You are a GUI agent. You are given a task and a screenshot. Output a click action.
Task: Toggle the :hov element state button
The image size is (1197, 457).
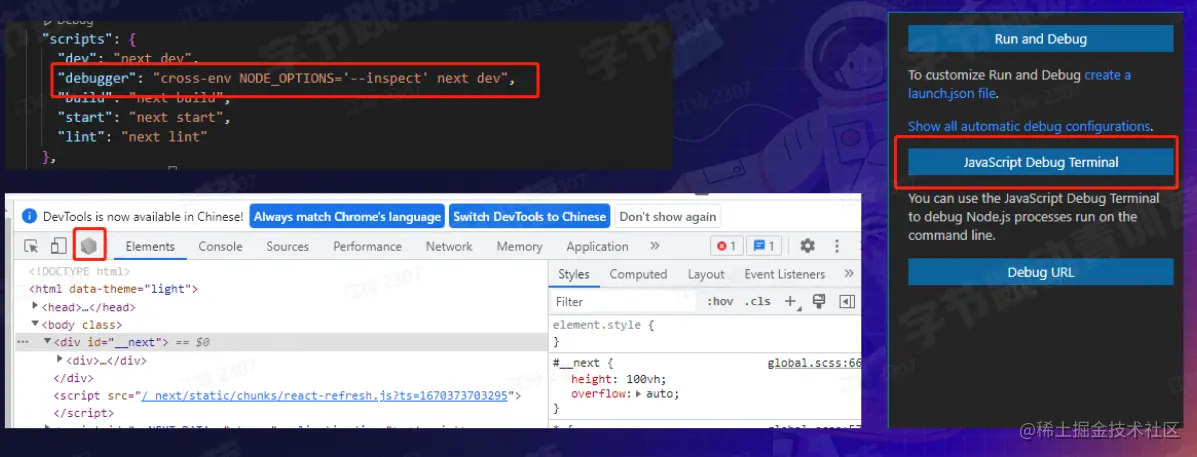click(x=720, y=301)
